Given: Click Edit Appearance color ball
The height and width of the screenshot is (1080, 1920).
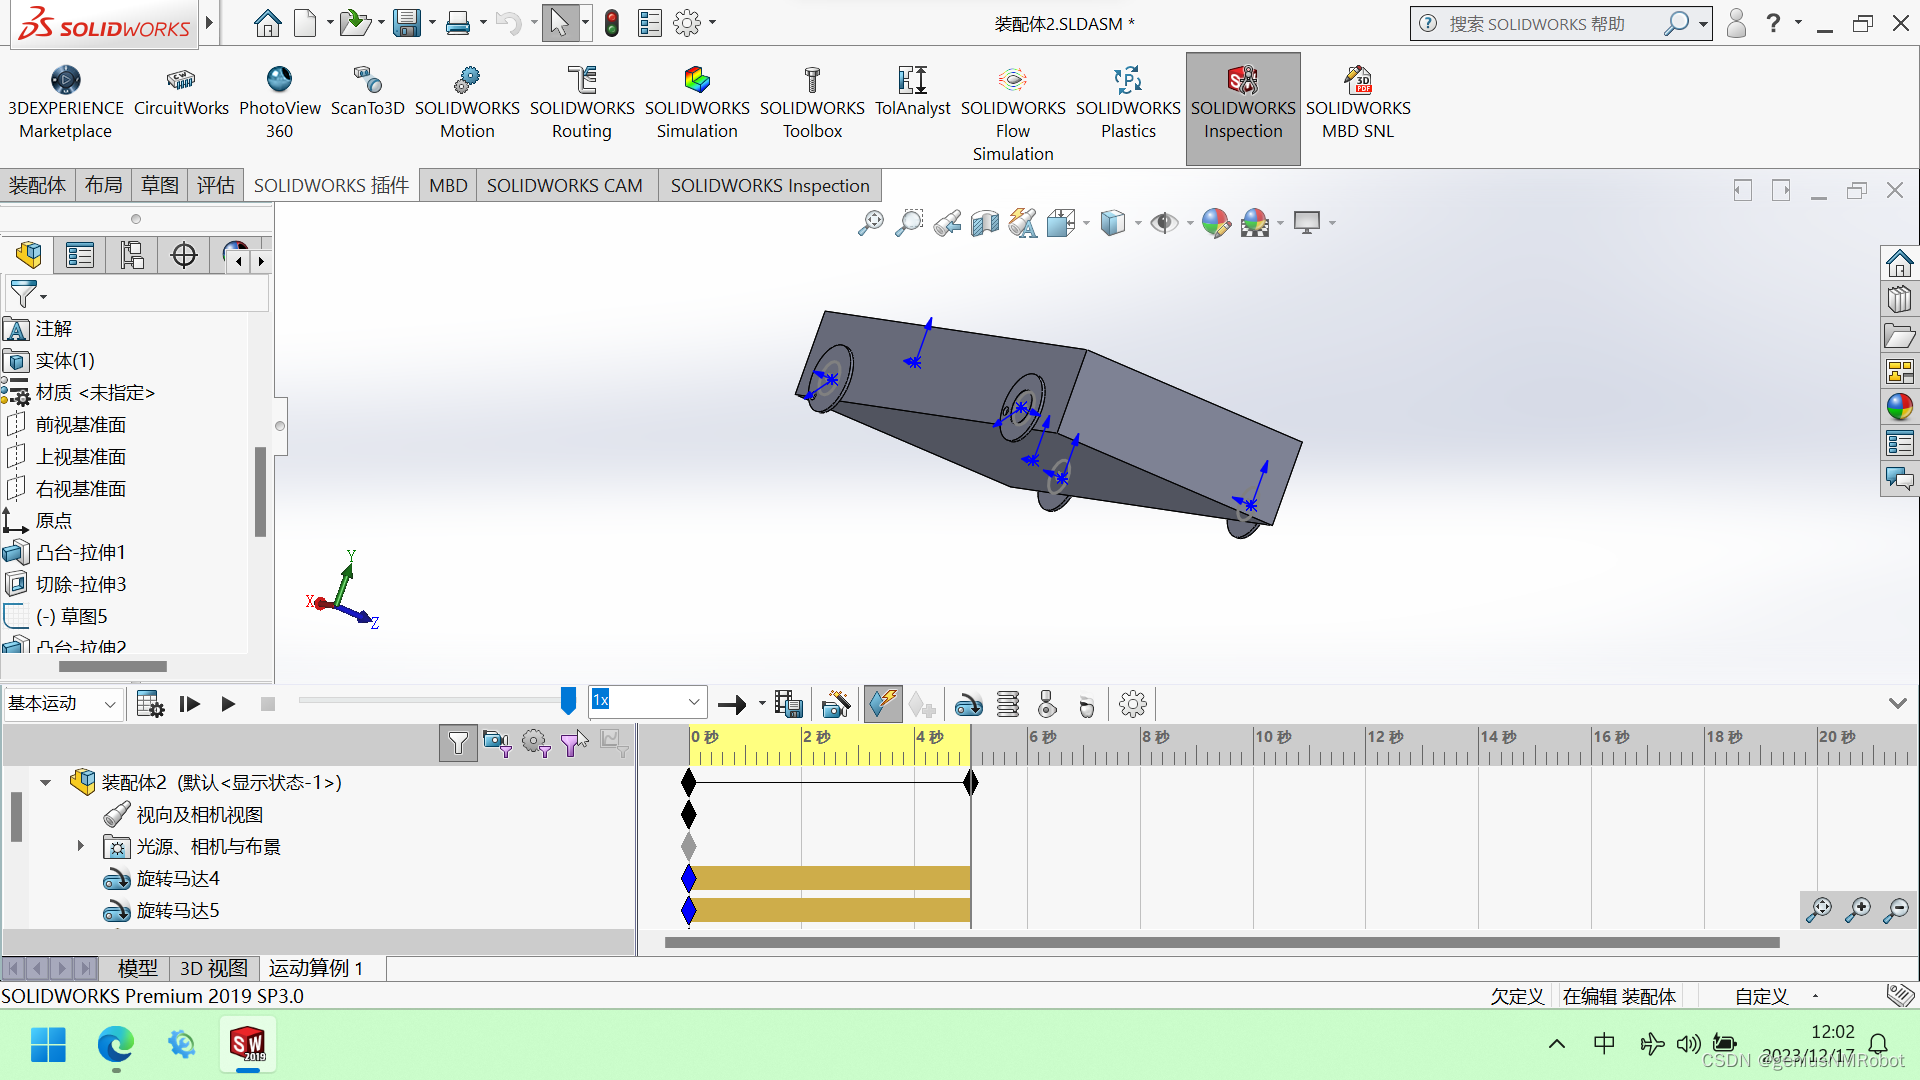Looking at the screenshot, I should [x=1216, y=223].
